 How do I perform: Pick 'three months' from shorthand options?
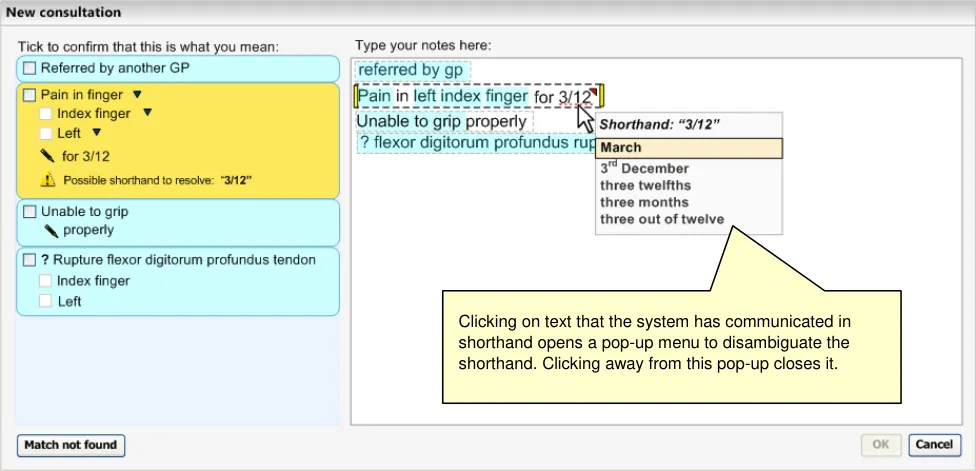pyautogui.click(x=645, y=202)
